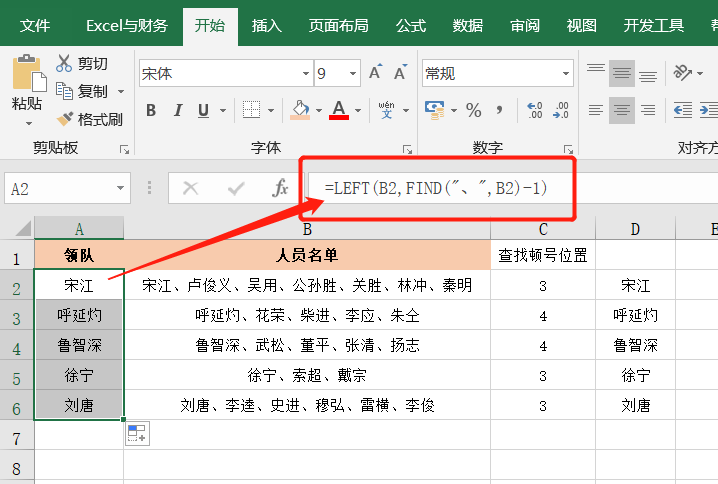718x484 pixels.
Task: Open the 文件 menu
Action: point(35,26)
